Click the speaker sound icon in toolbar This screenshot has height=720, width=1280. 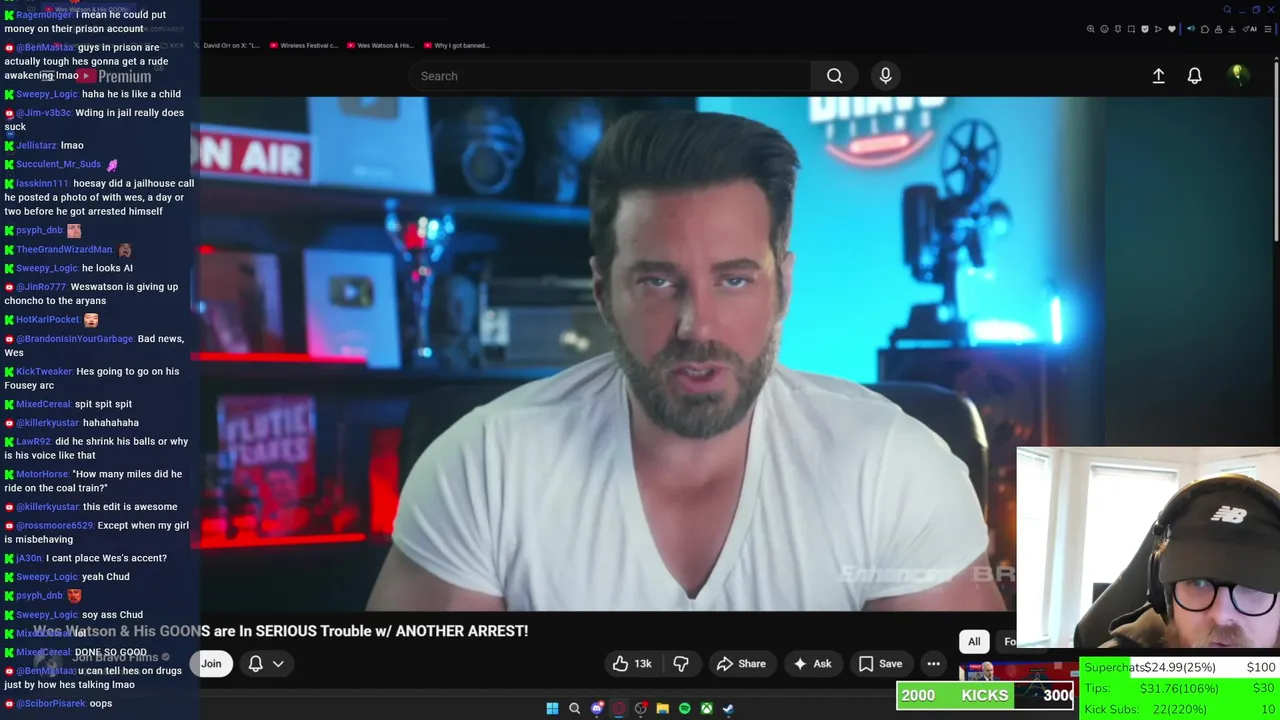coord(1191,29)
